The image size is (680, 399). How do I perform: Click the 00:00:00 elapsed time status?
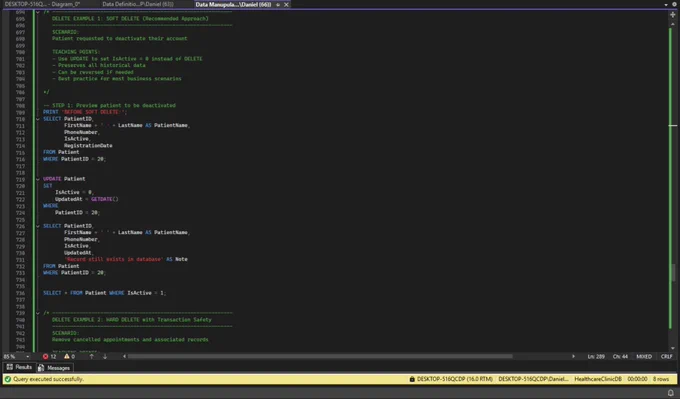(637, 379)
